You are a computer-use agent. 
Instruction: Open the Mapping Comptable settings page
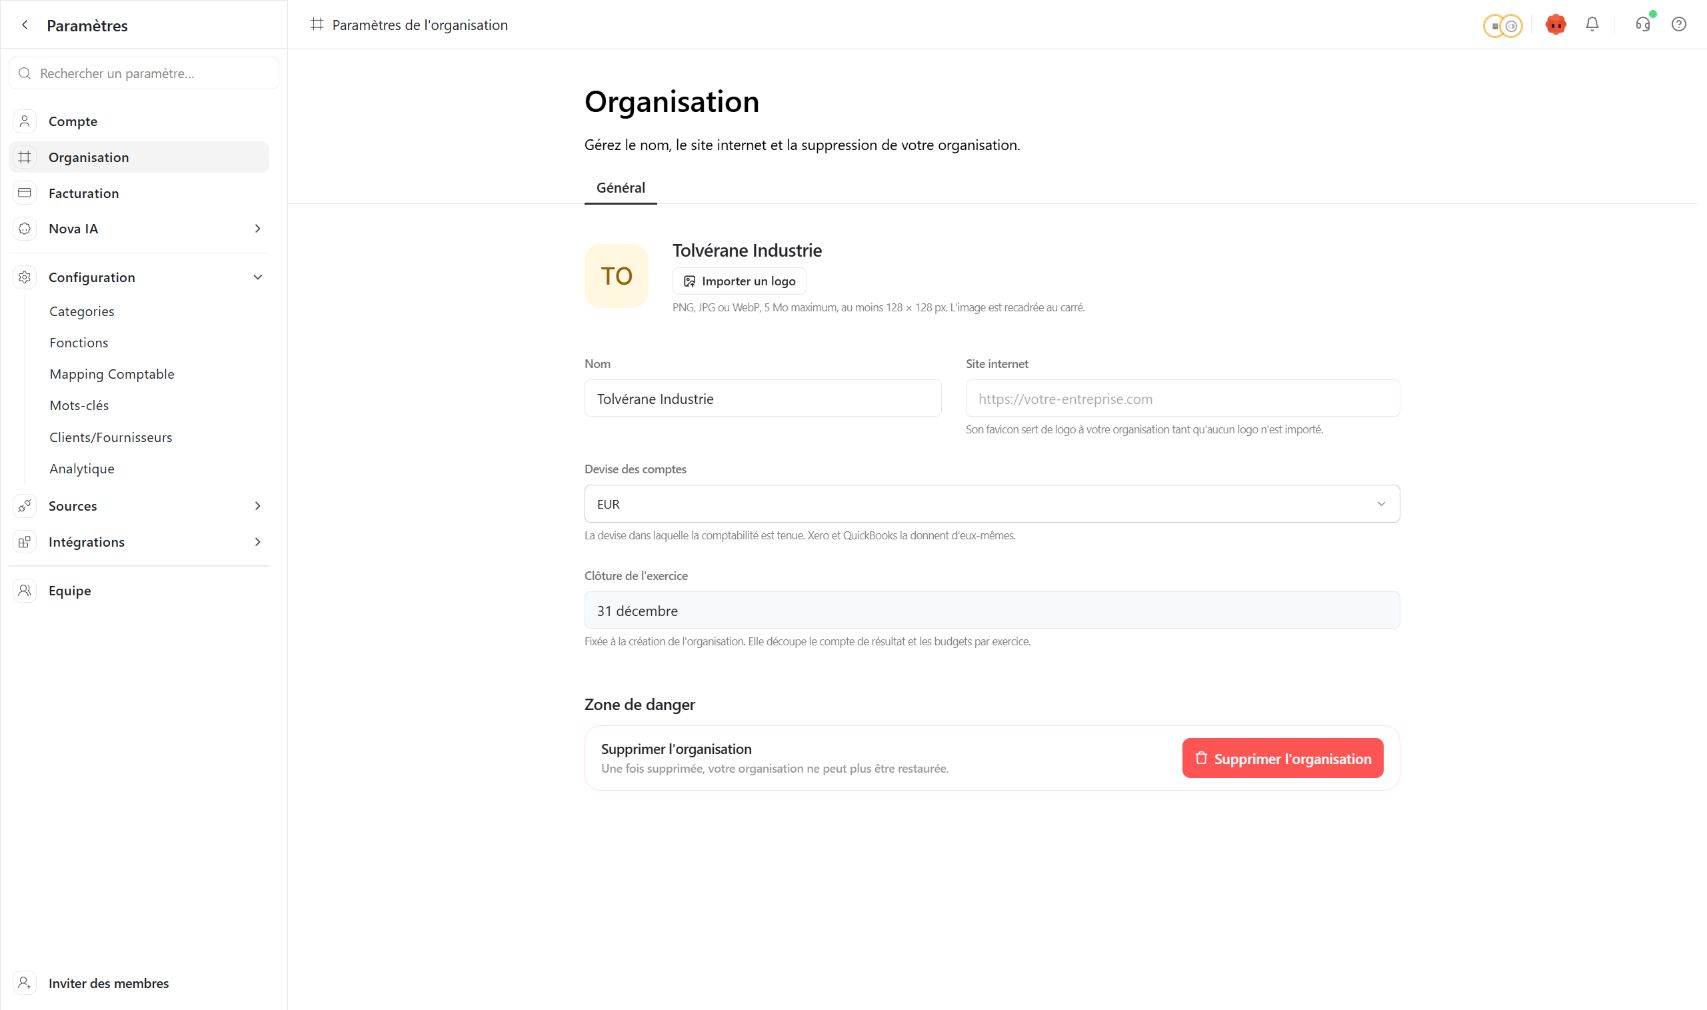(x=112, y=374)
